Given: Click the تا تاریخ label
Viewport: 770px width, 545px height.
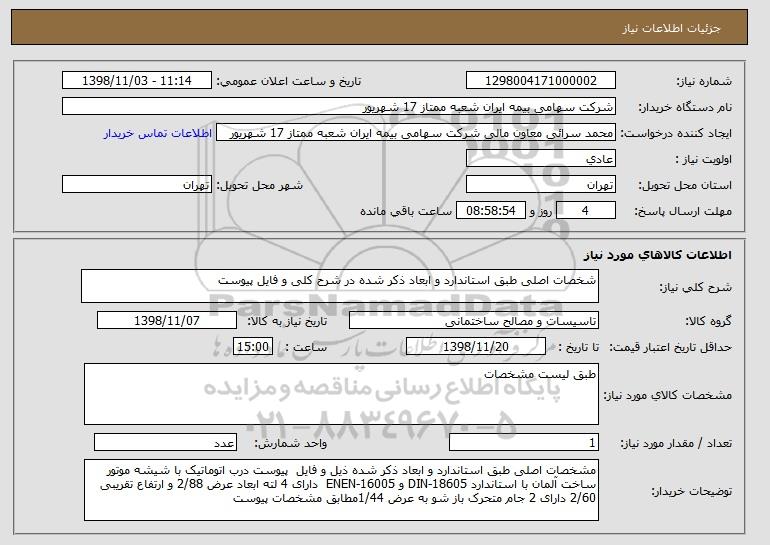Looking at the screenshot, I should pos(579,348).
